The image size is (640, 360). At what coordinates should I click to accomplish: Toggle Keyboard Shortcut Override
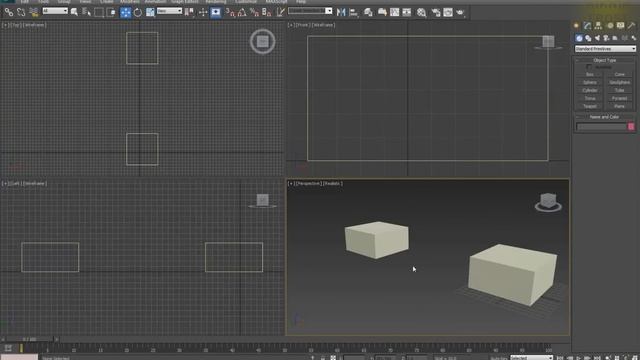click(216, 13)
